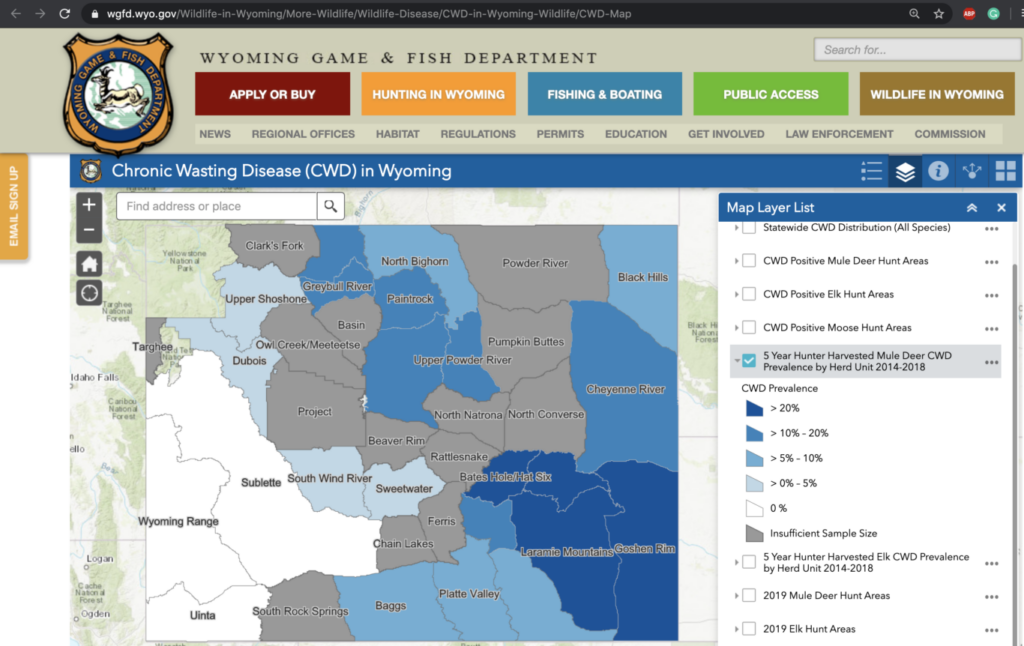Open the Law Enforcement link
The image size is (1024, 646).
point(839,134)
